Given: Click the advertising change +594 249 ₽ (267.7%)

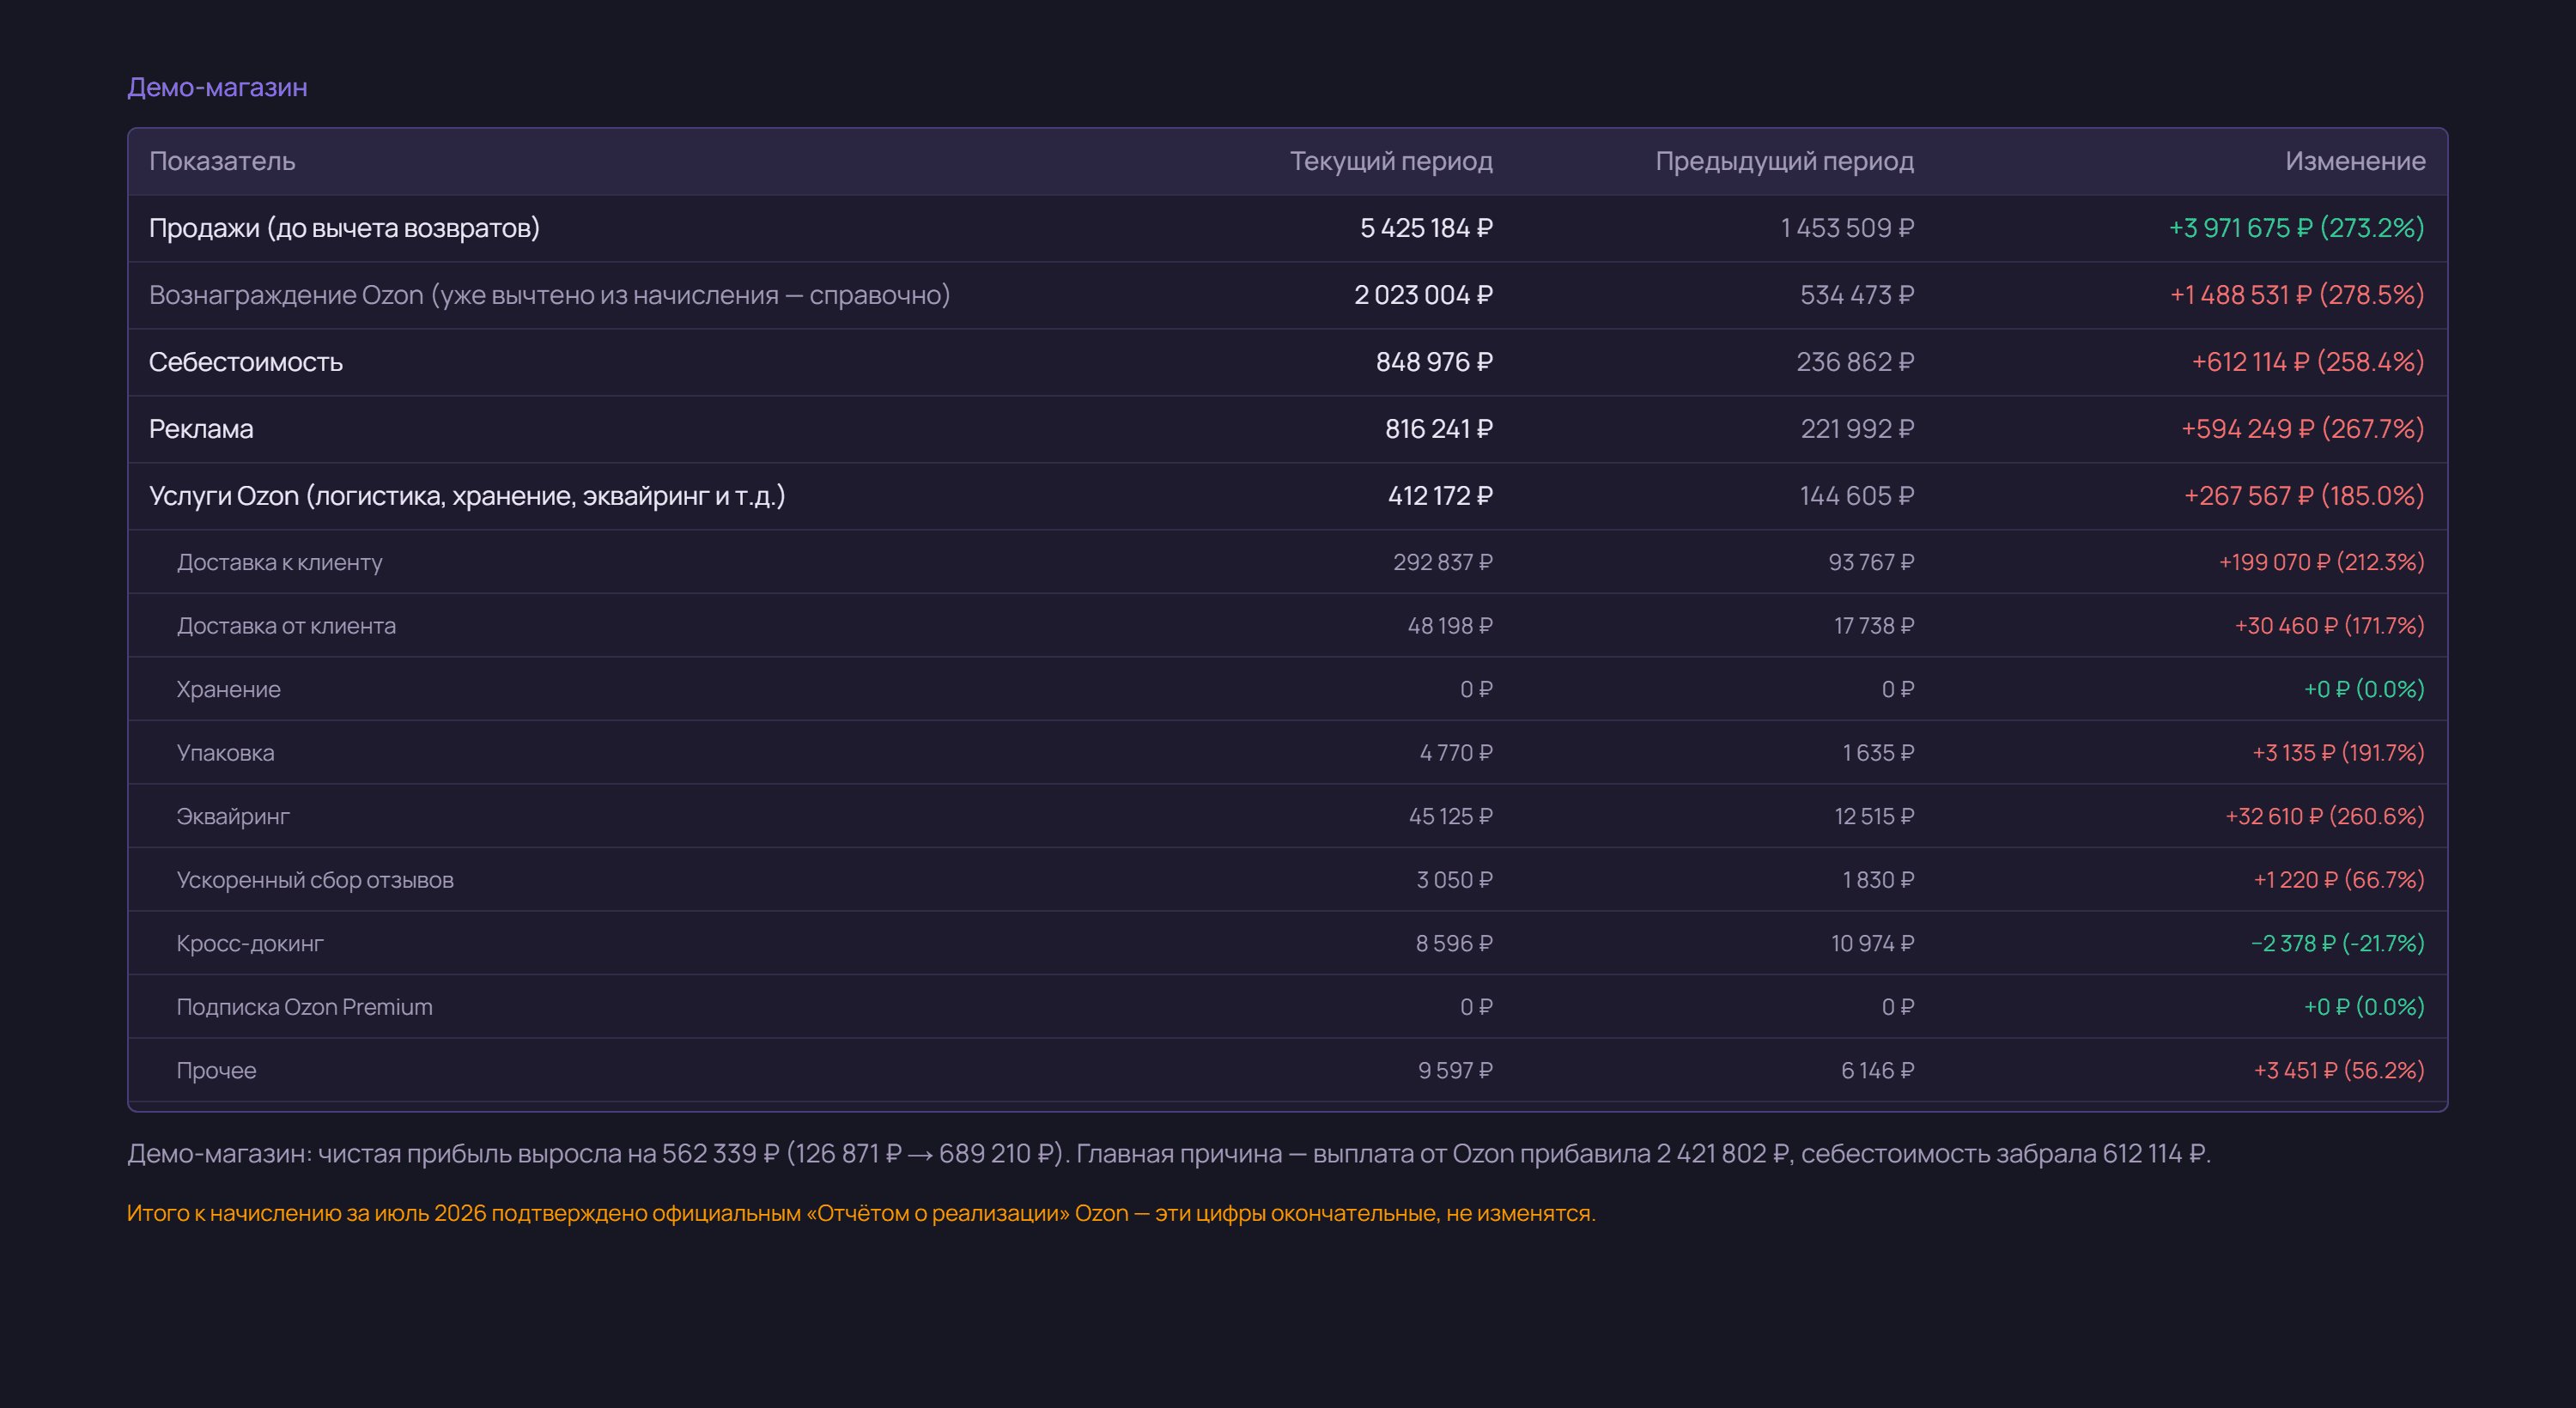Looking at the screenshot, I should 2302,429.
